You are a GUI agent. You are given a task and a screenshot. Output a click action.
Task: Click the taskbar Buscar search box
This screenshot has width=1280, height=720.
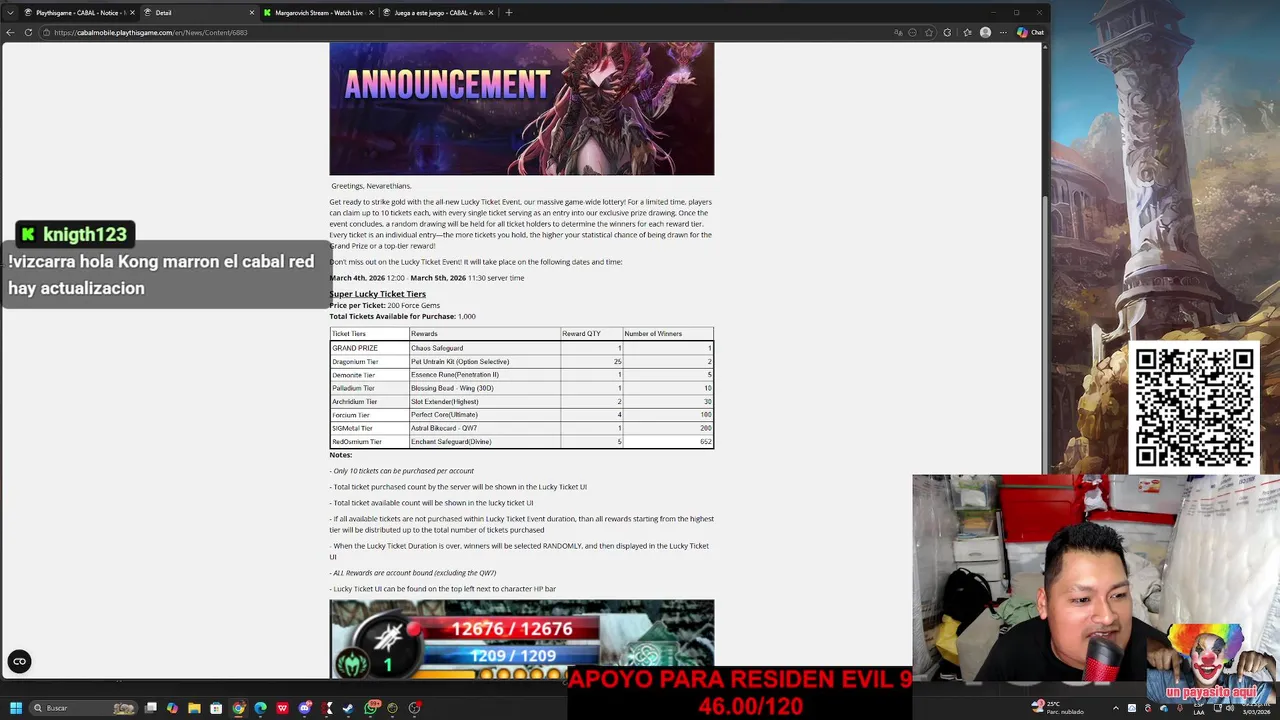[82, 708]
